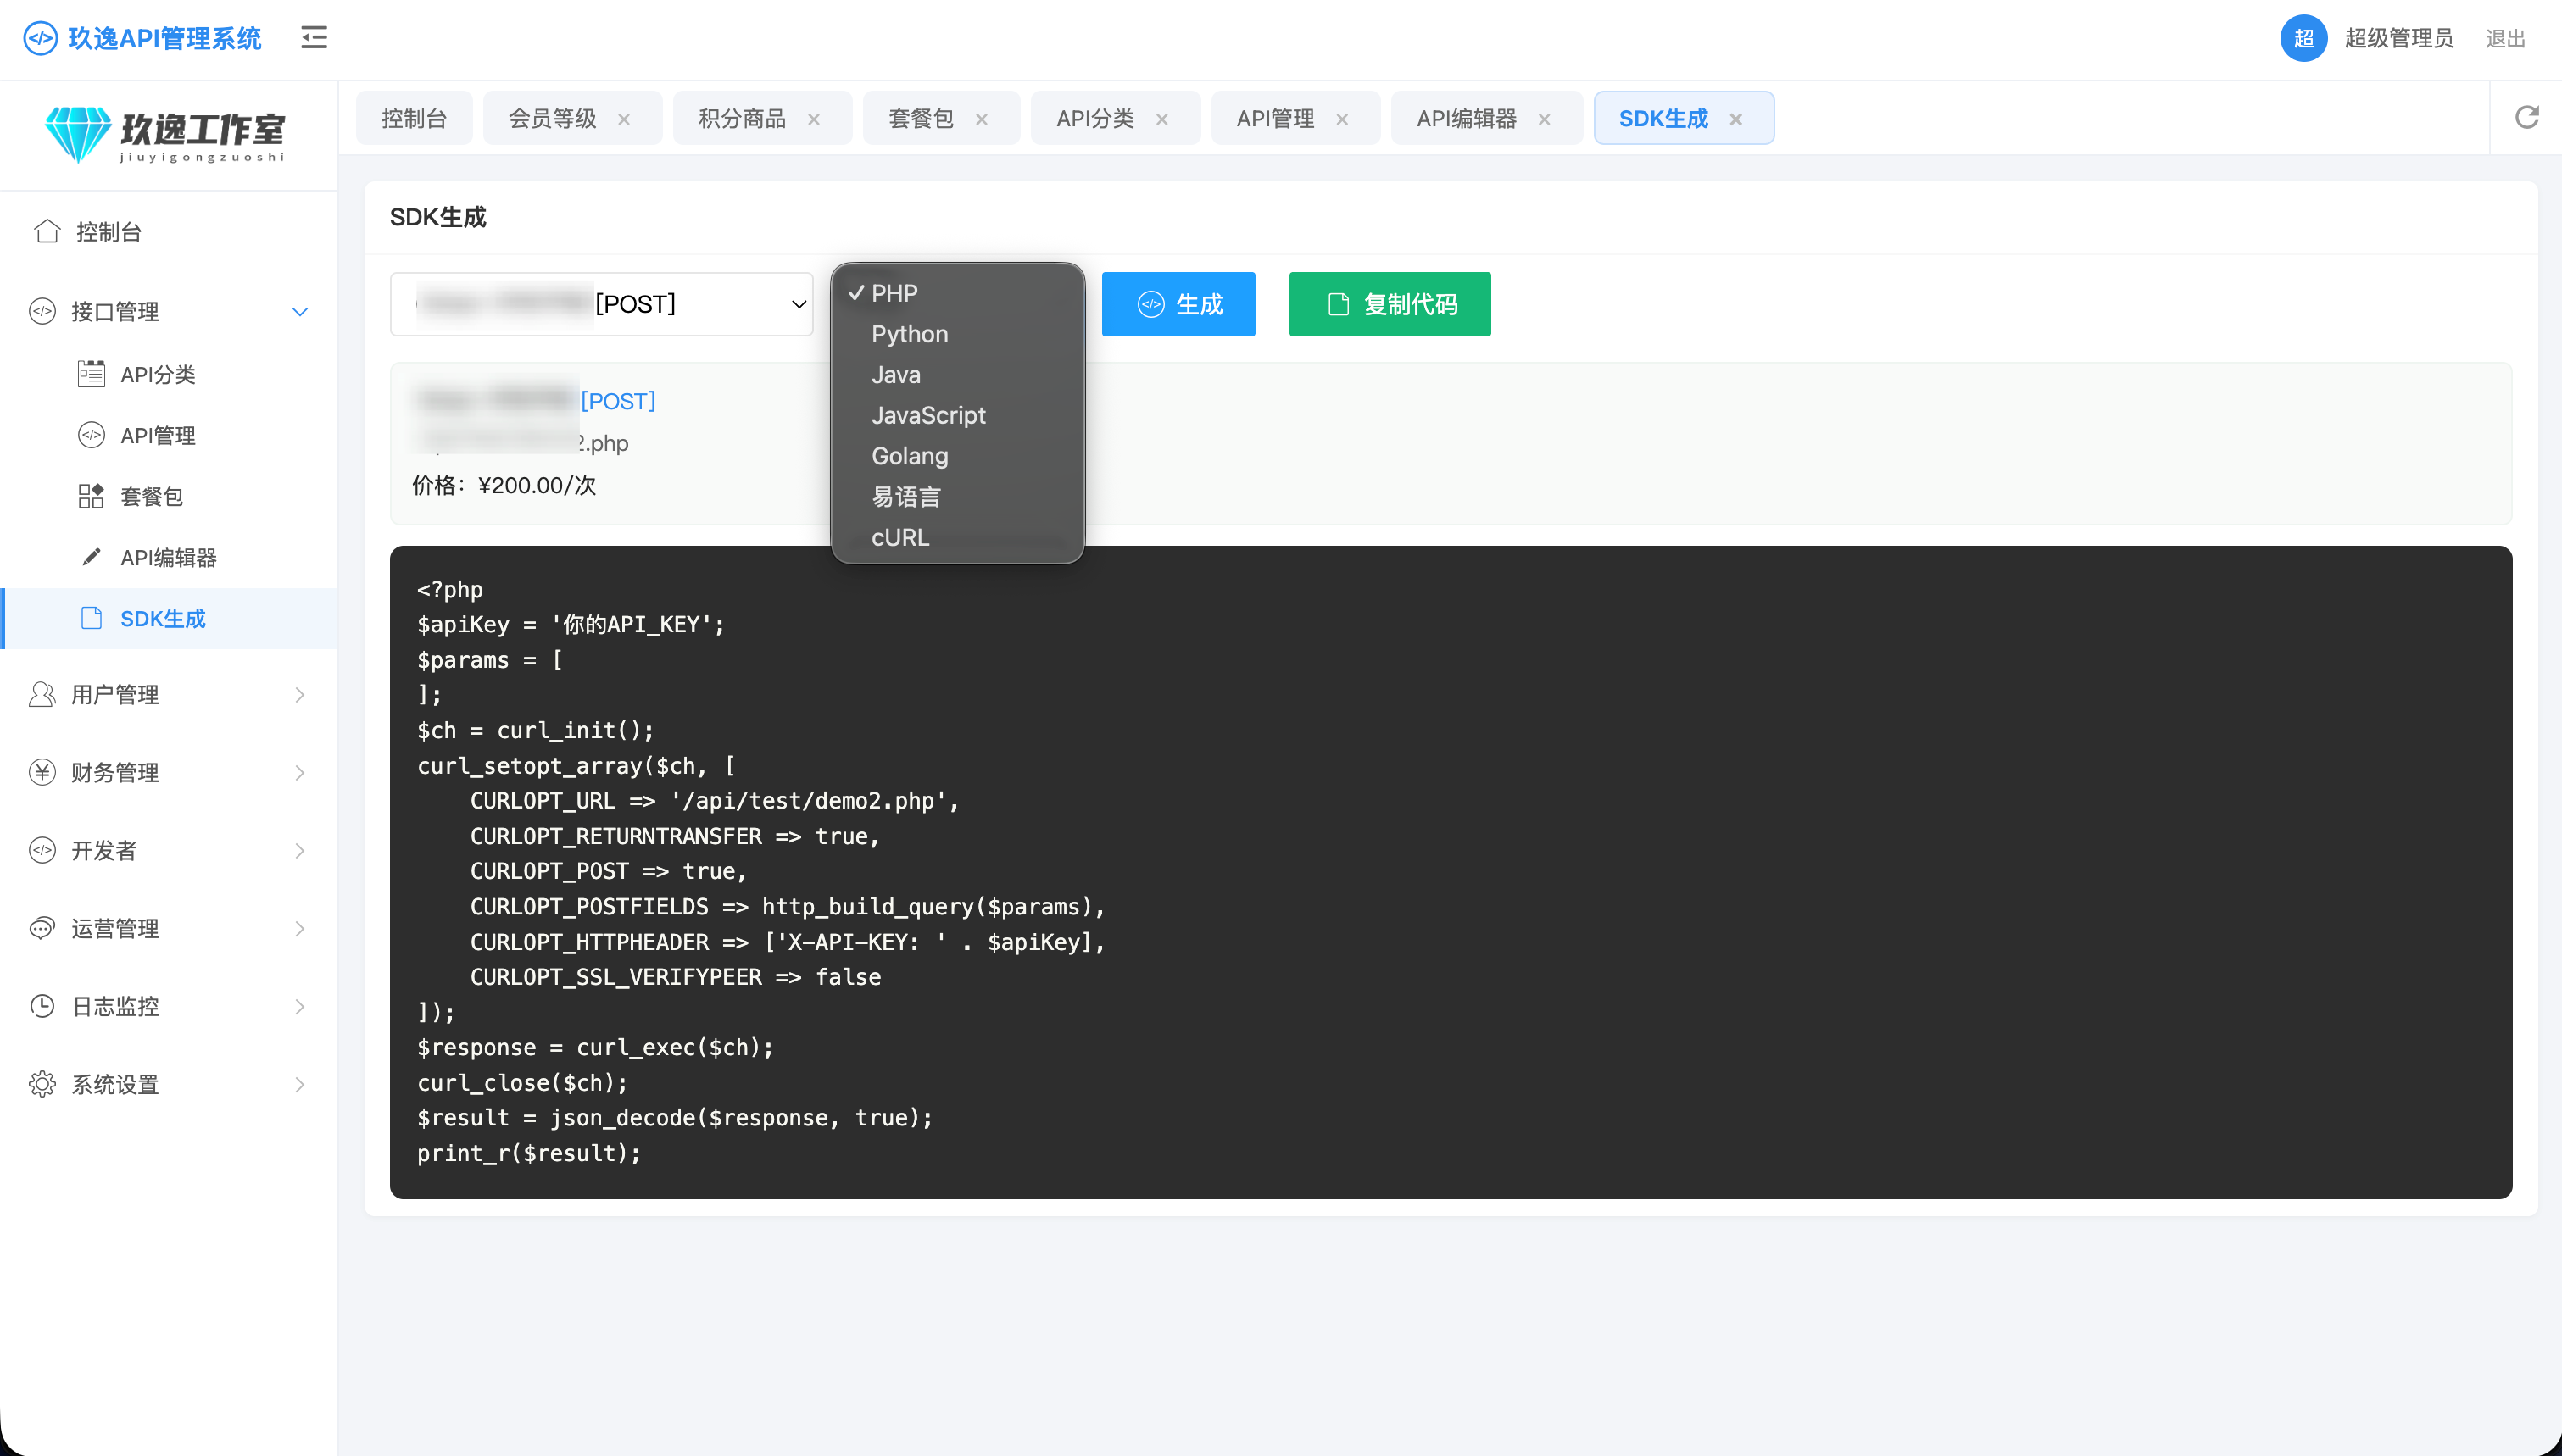Choose Golang in the language list

point(958,456)
